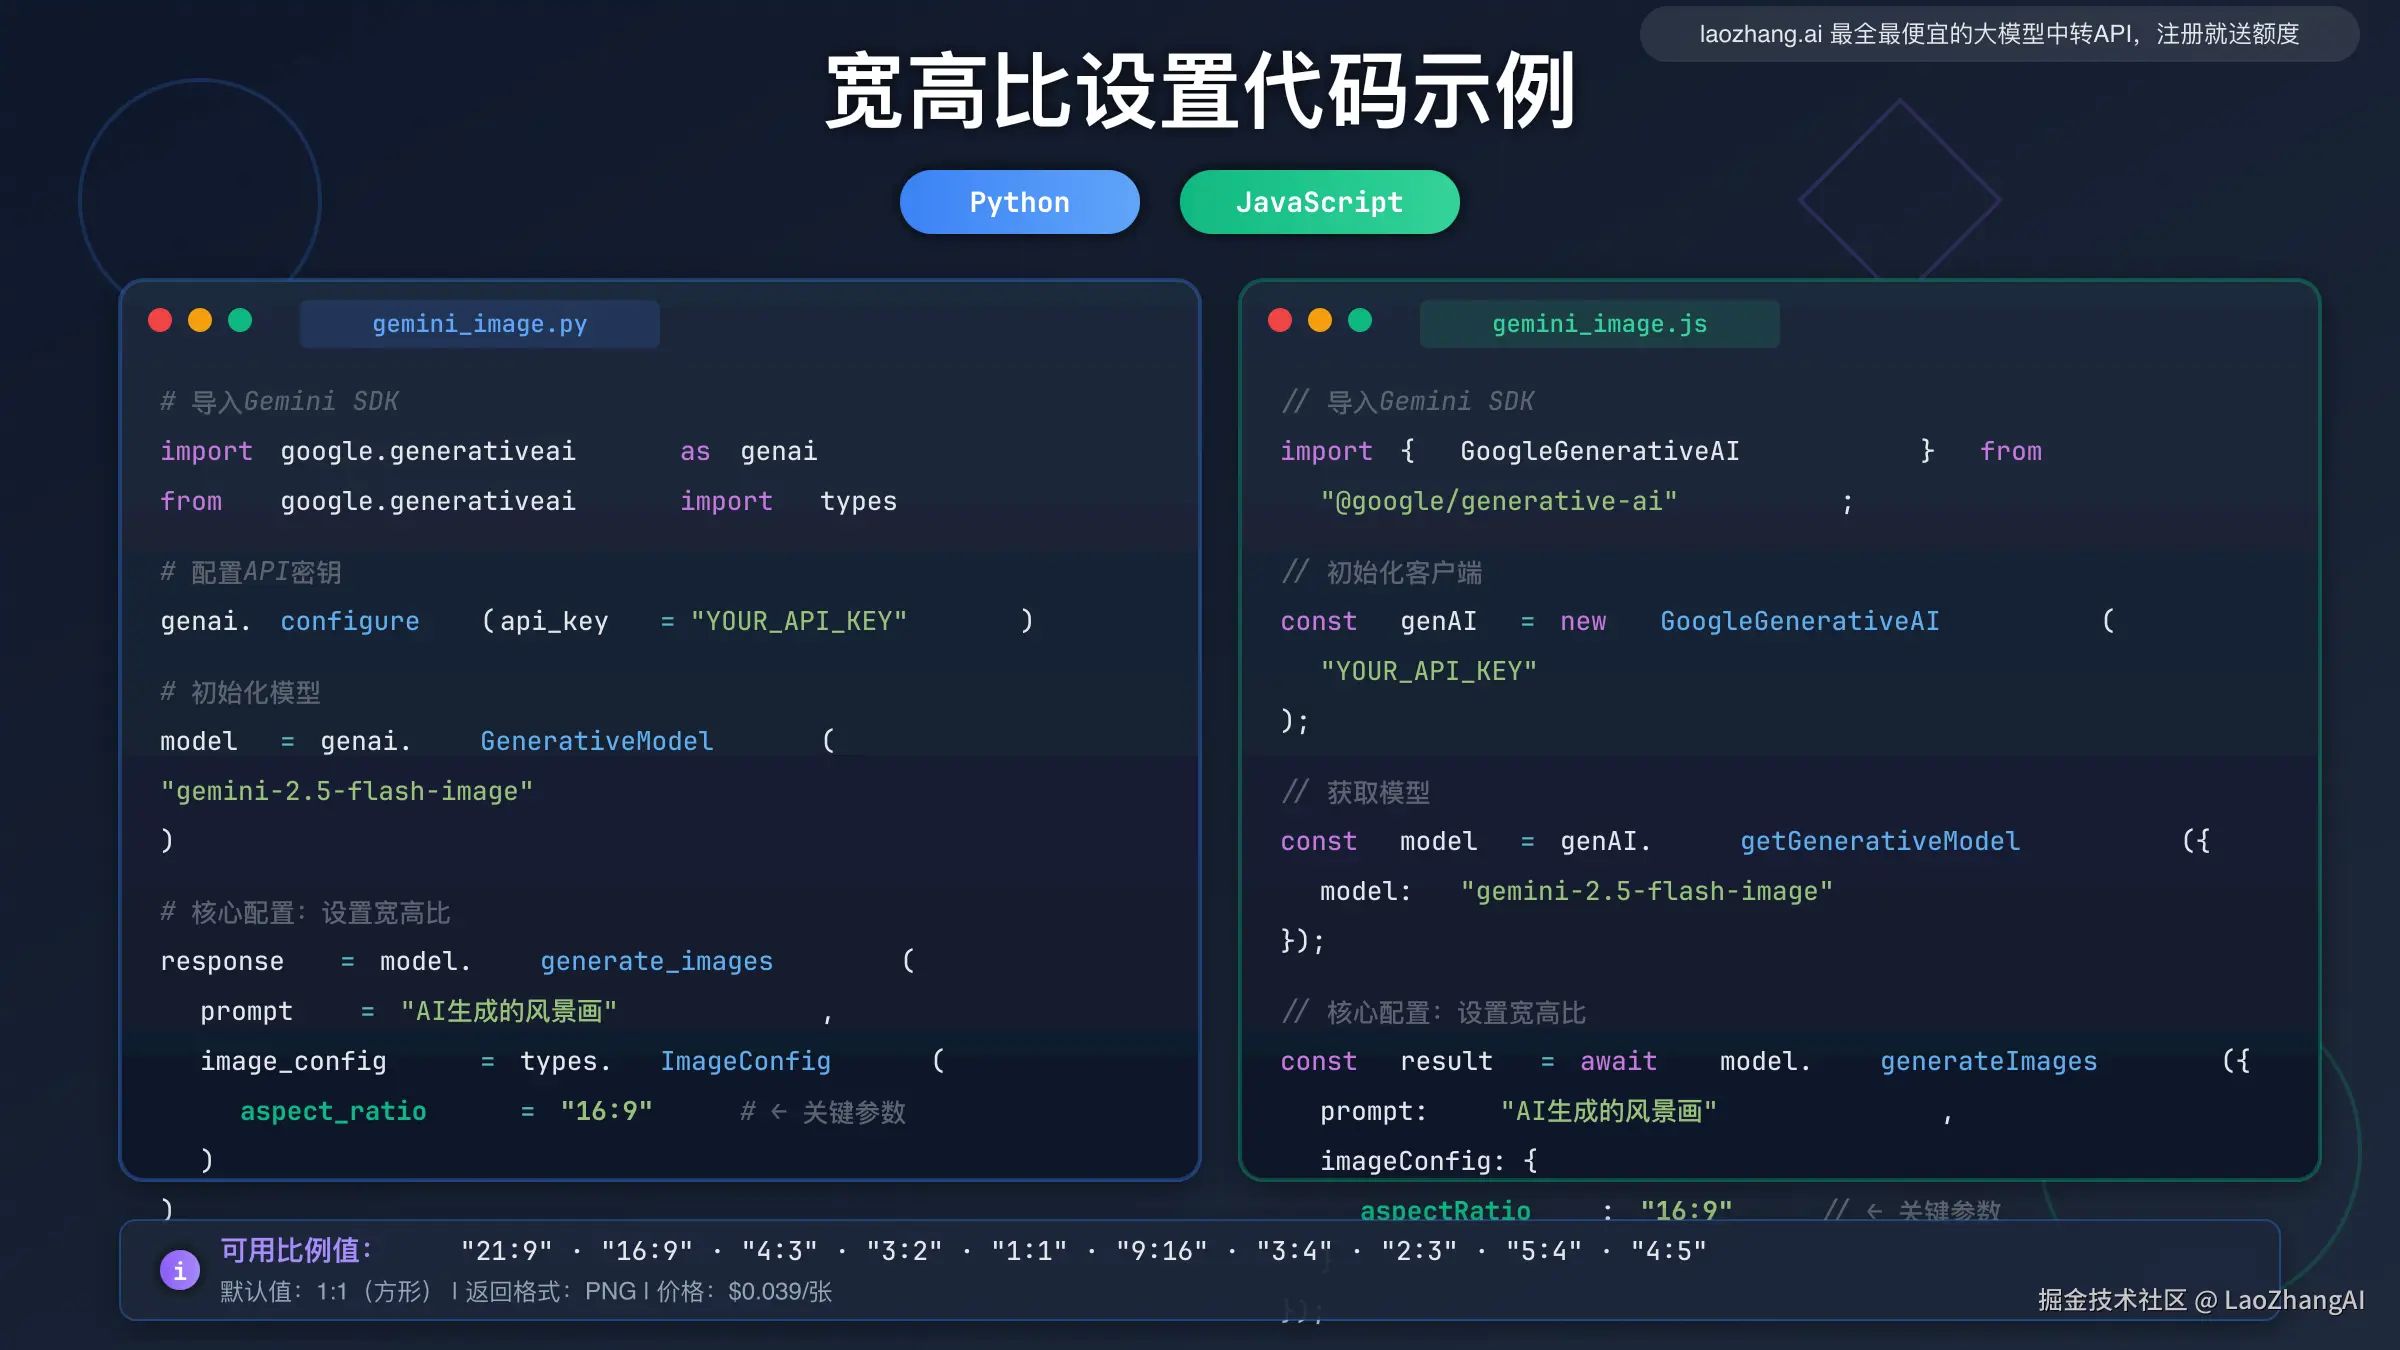Open the gemini_image.js file tab
Image resolution: width=2400 pixels, height=1350 pixels.
1599,323
